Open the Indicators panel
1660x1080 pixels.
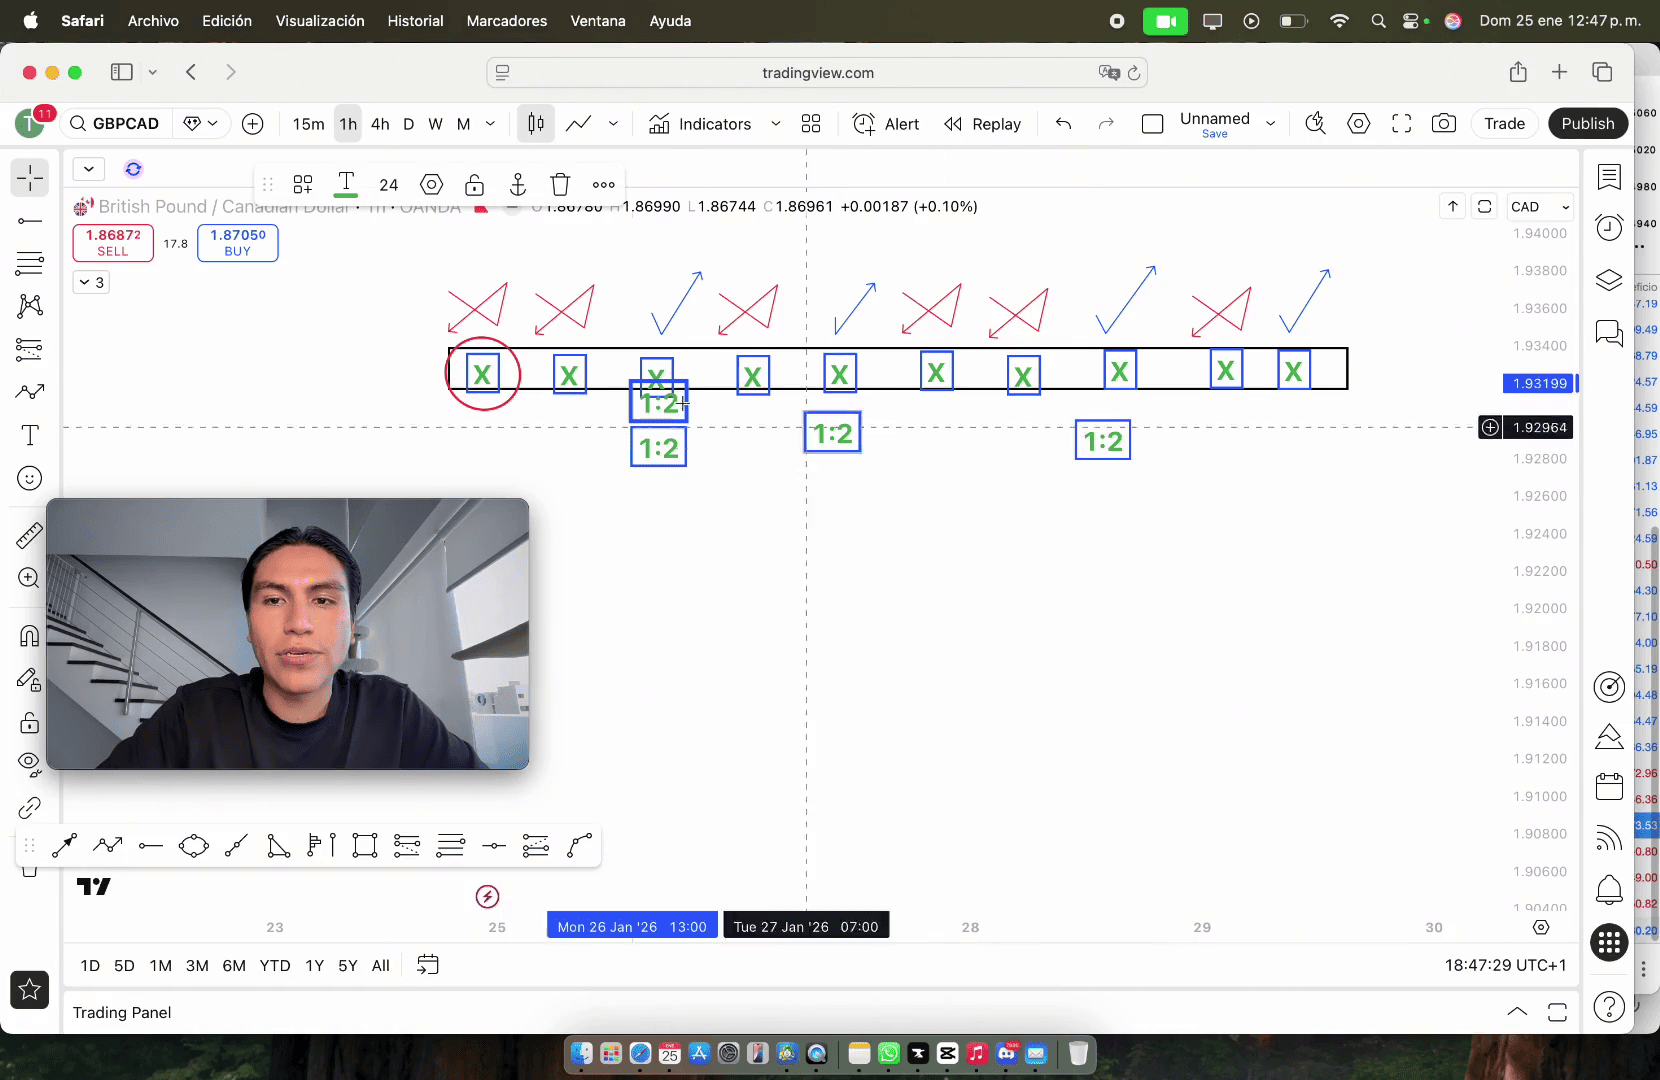(700, 124)
